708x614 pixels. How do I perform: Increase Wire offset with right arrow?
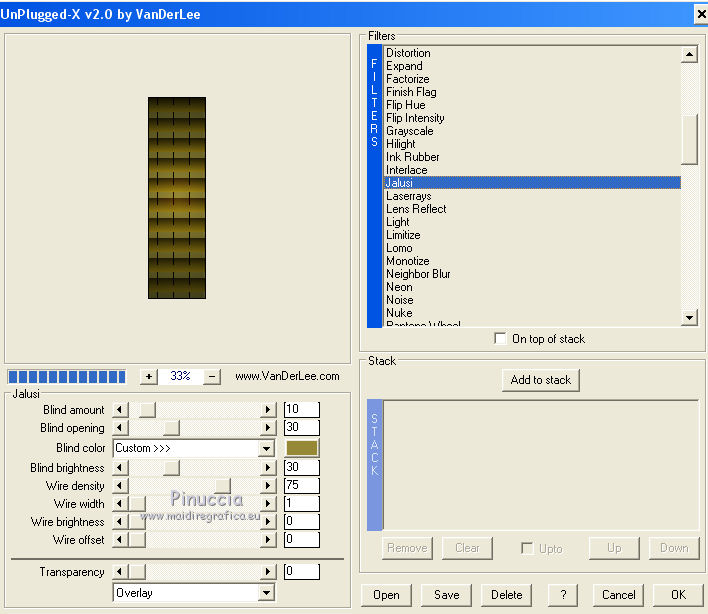[268, 540]
